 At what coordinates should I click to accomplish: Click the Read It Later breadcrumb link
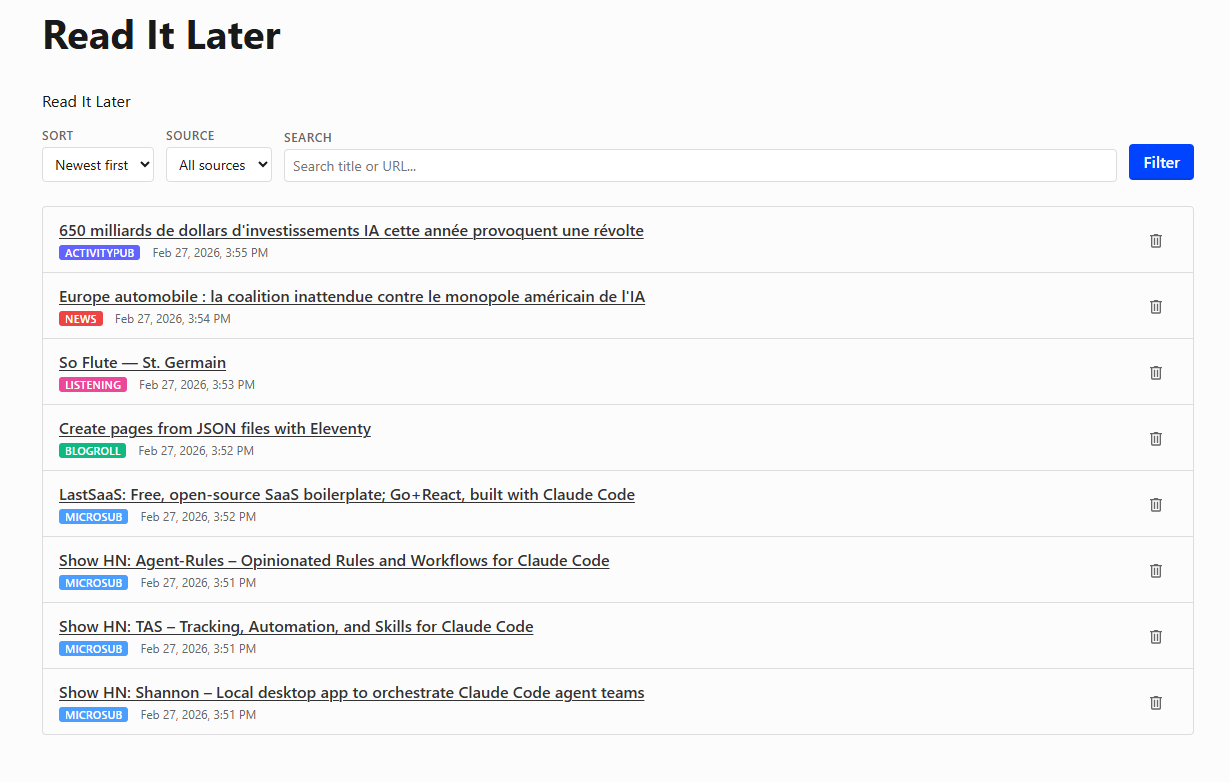pos(86,101)
